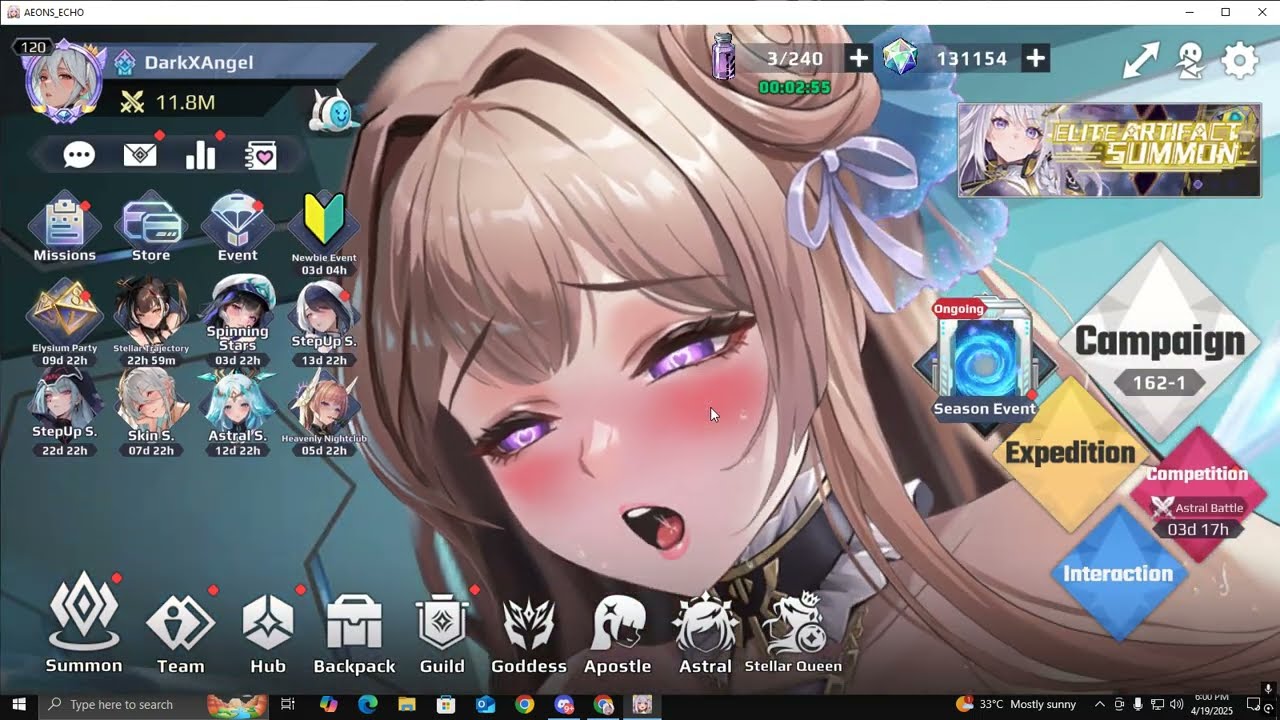Open the Backpack inventory
The image size is (1280, 720).
354,633
